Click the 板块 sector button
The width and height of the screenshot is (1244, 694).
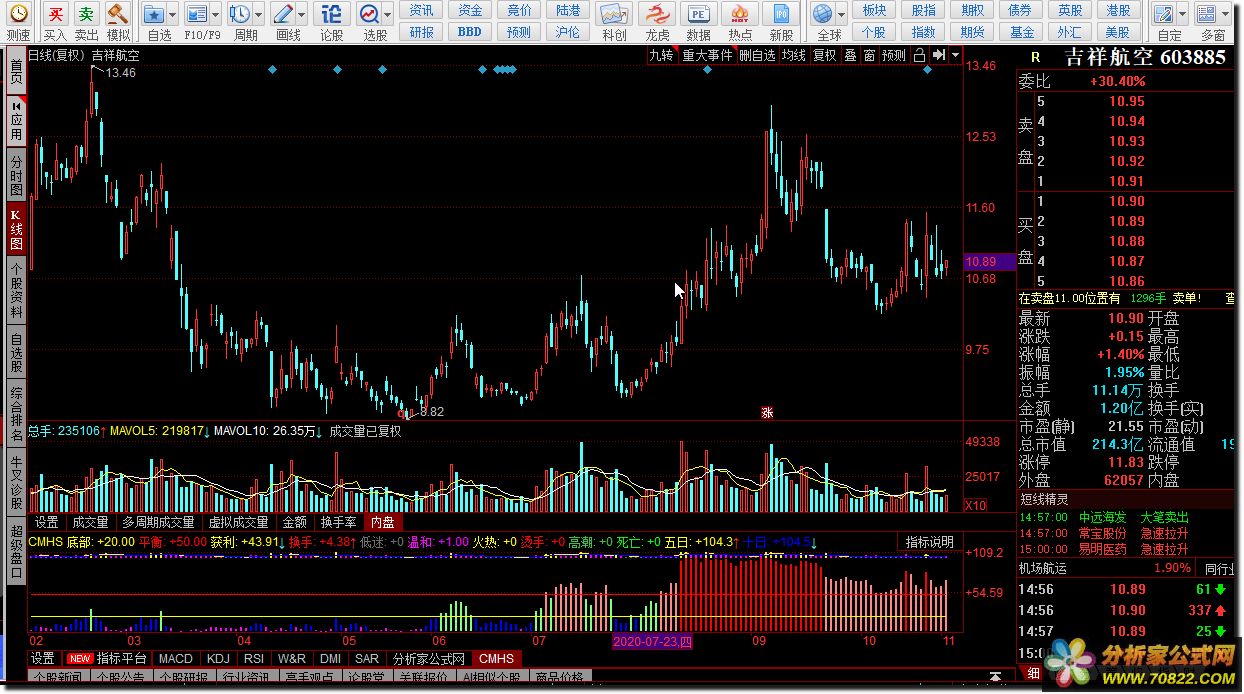tap(874, 10)
